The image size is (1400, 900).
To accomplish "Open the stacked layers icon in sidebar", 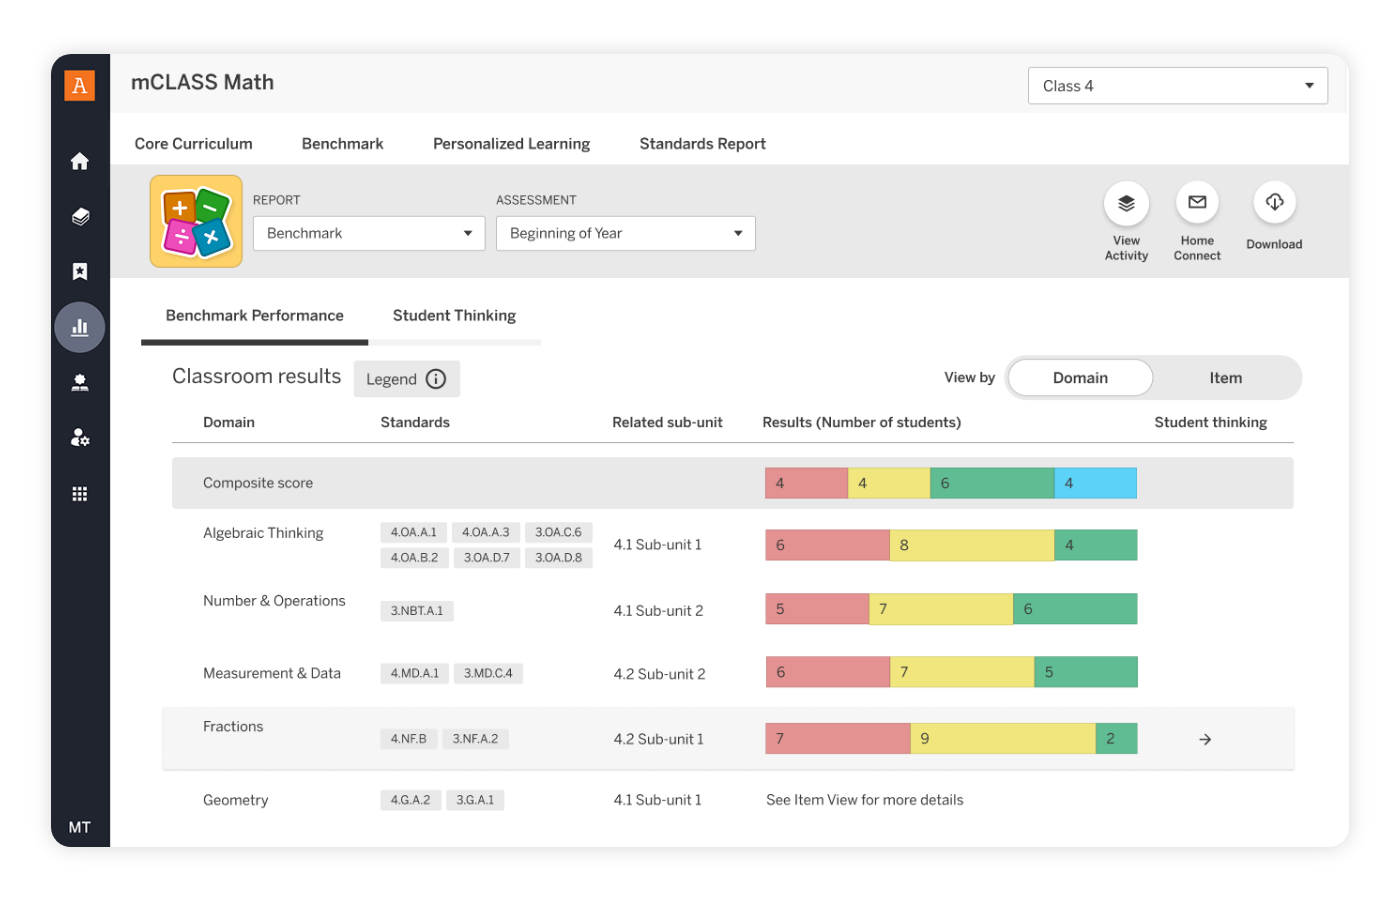I will (80, 217).
